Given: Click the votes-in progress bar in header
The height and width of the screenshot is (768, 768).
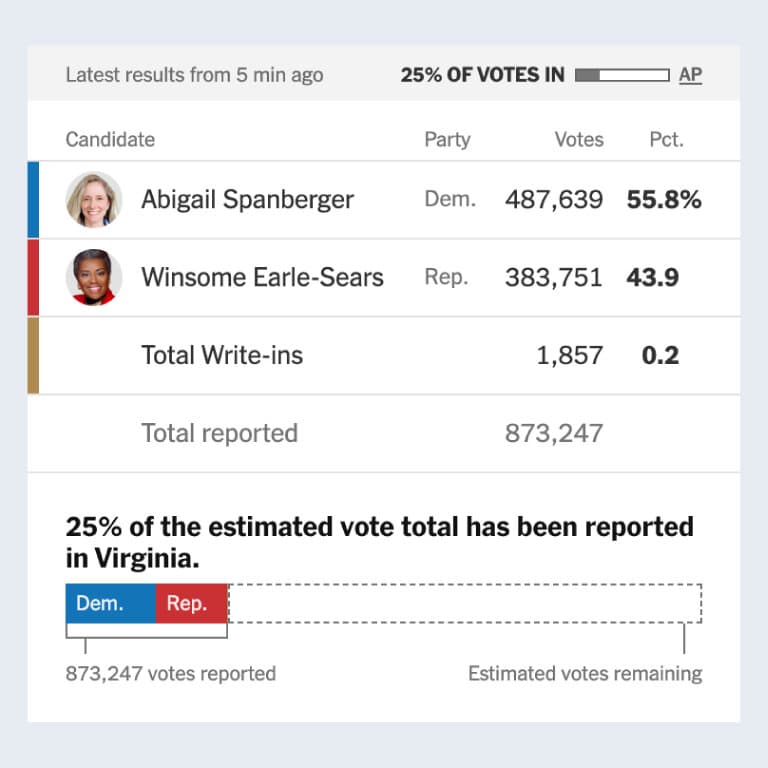Looking at the screenshot, I should point(622,75).
